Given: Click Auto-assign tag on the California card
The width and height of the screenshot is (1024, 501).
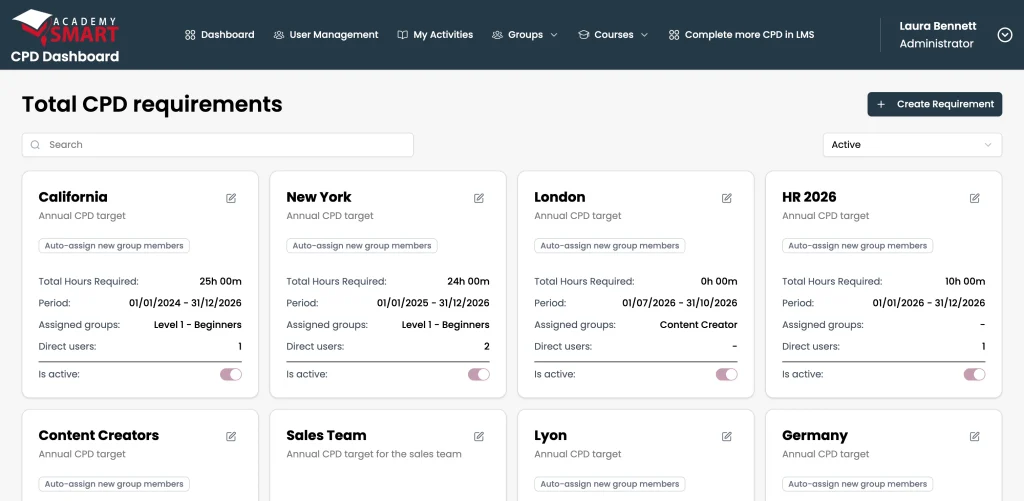Looking at the screenshot, I should click(x=114, y=246).
